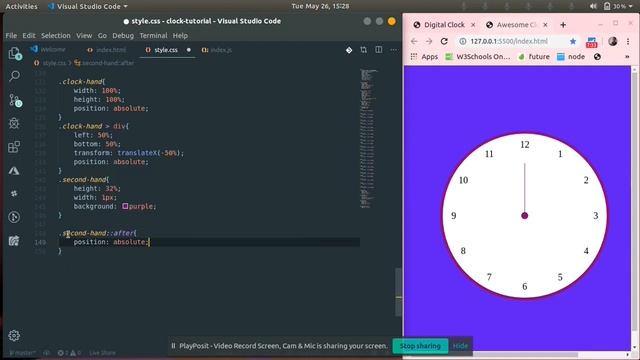Split the editor with the split icon
Image resolution: width=640 pixels, height=360 pixels.
379,50
